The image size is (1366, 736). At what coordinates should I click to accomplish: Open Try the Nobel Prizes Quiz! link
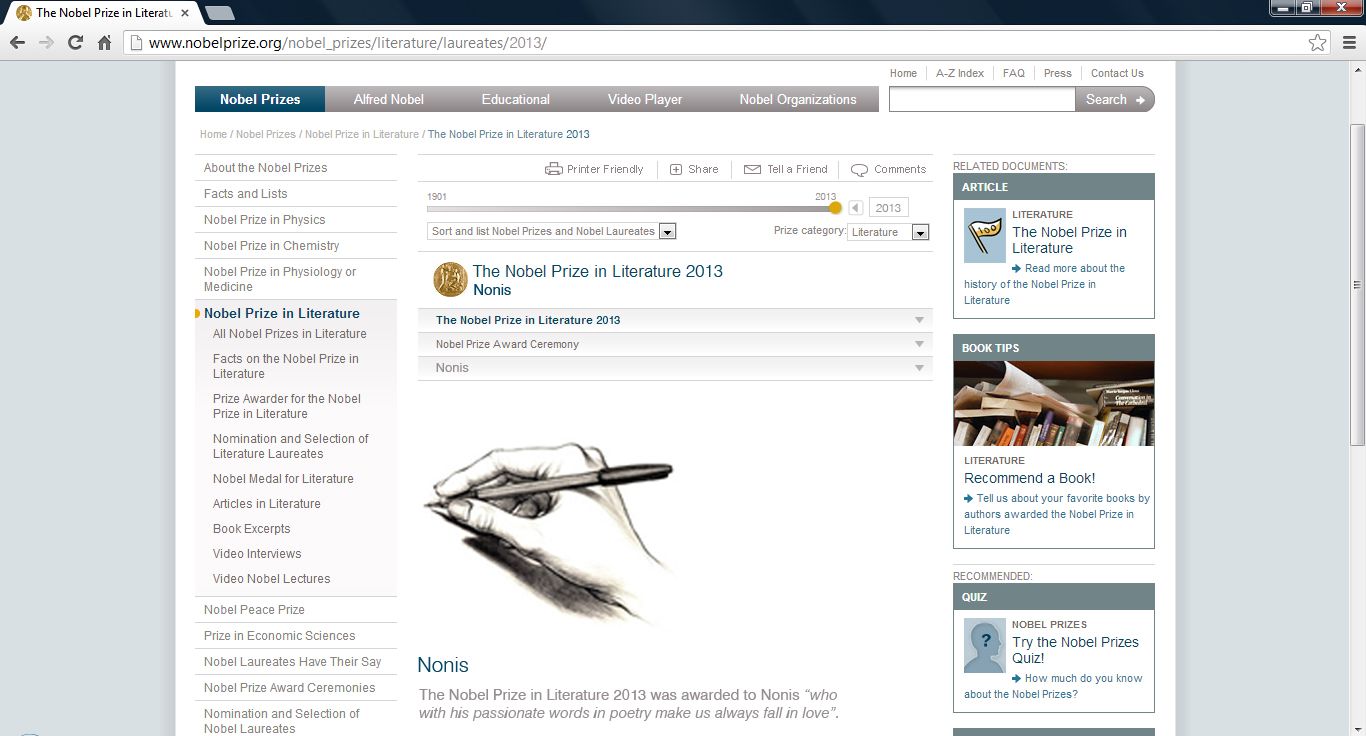click(1075, 650)
